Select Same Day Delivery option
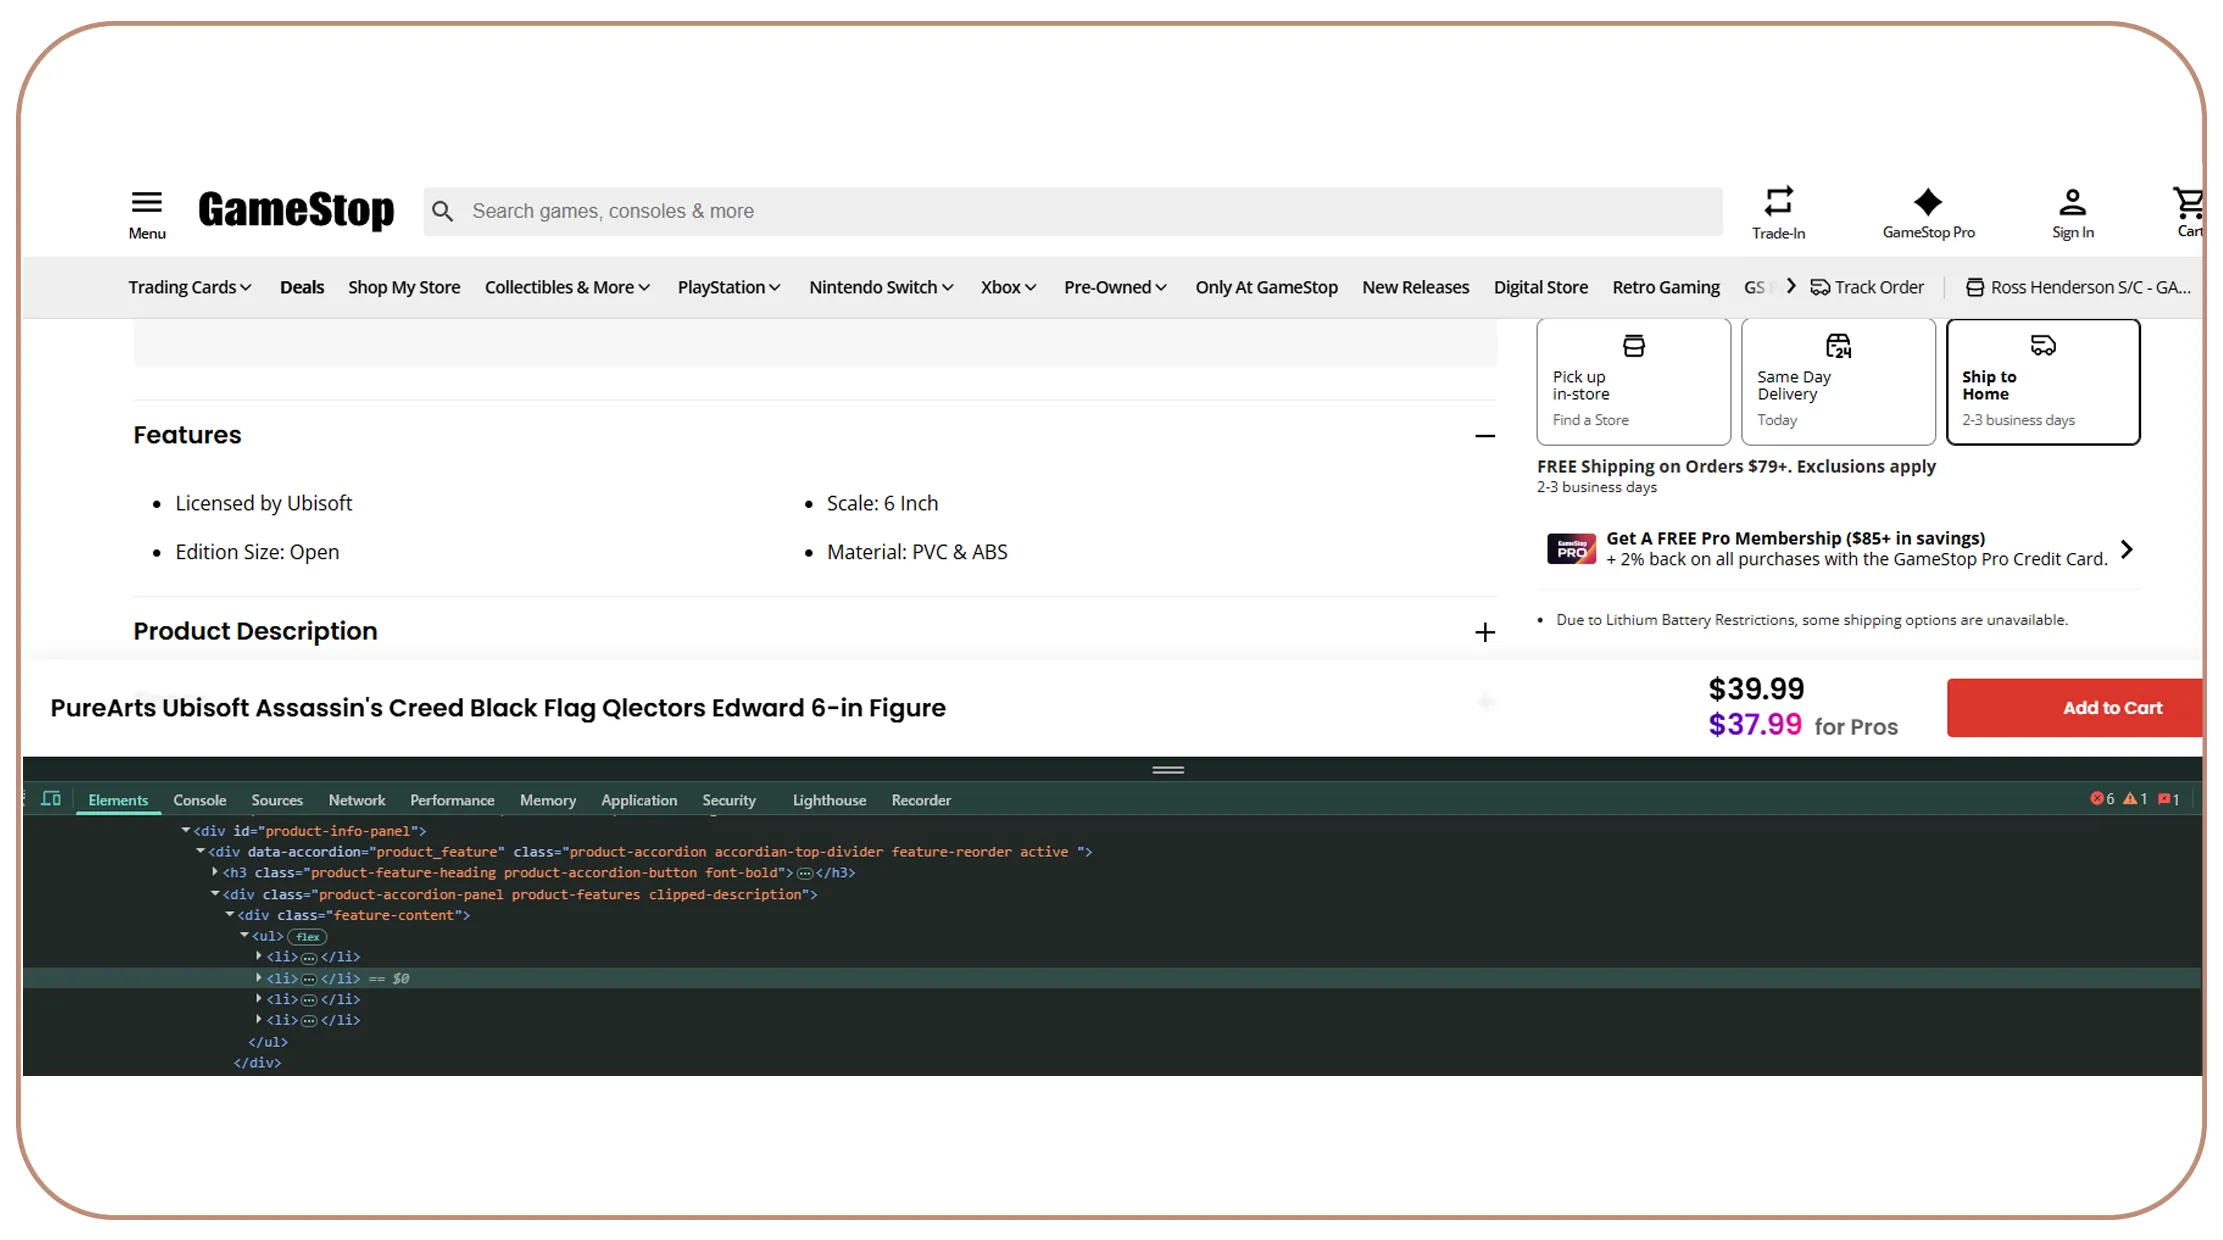The height and width of the screenshot is (1240, 2223). pyautogui.click(x=1838, y=381)
